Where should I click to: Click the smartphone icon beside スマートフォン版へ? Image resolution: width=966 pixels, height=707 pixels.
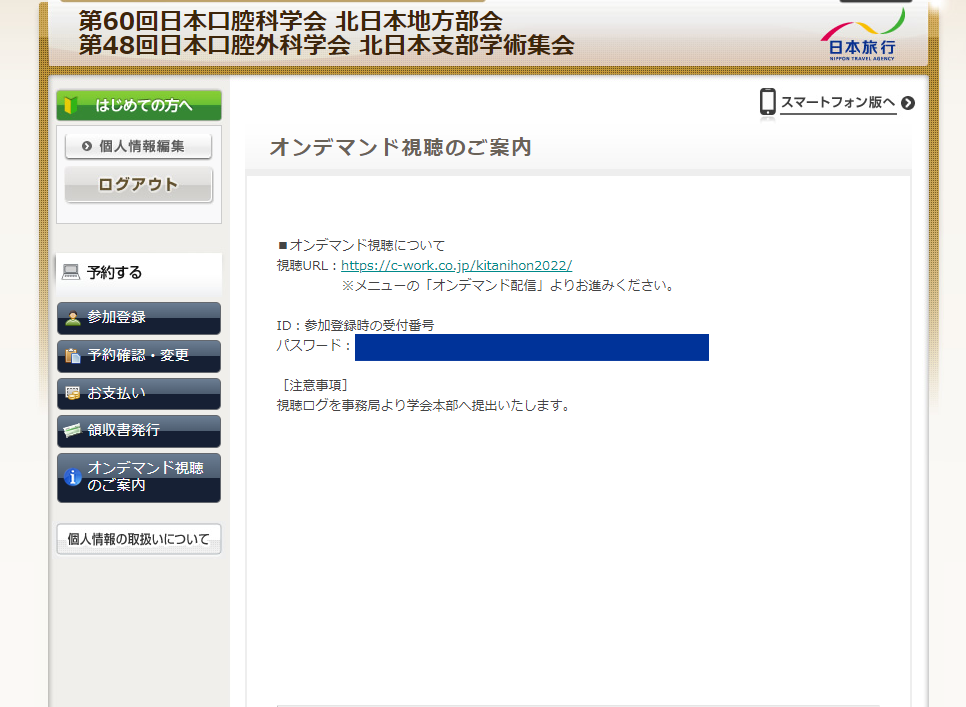click(x=767, y=102)
